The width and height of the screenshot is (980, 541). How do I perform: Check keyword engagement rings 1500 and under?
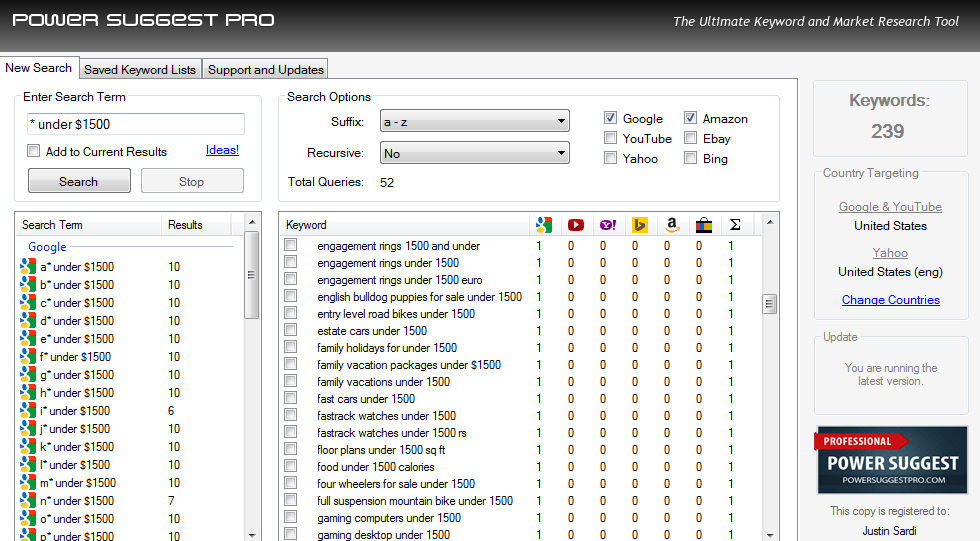(291, 244)
